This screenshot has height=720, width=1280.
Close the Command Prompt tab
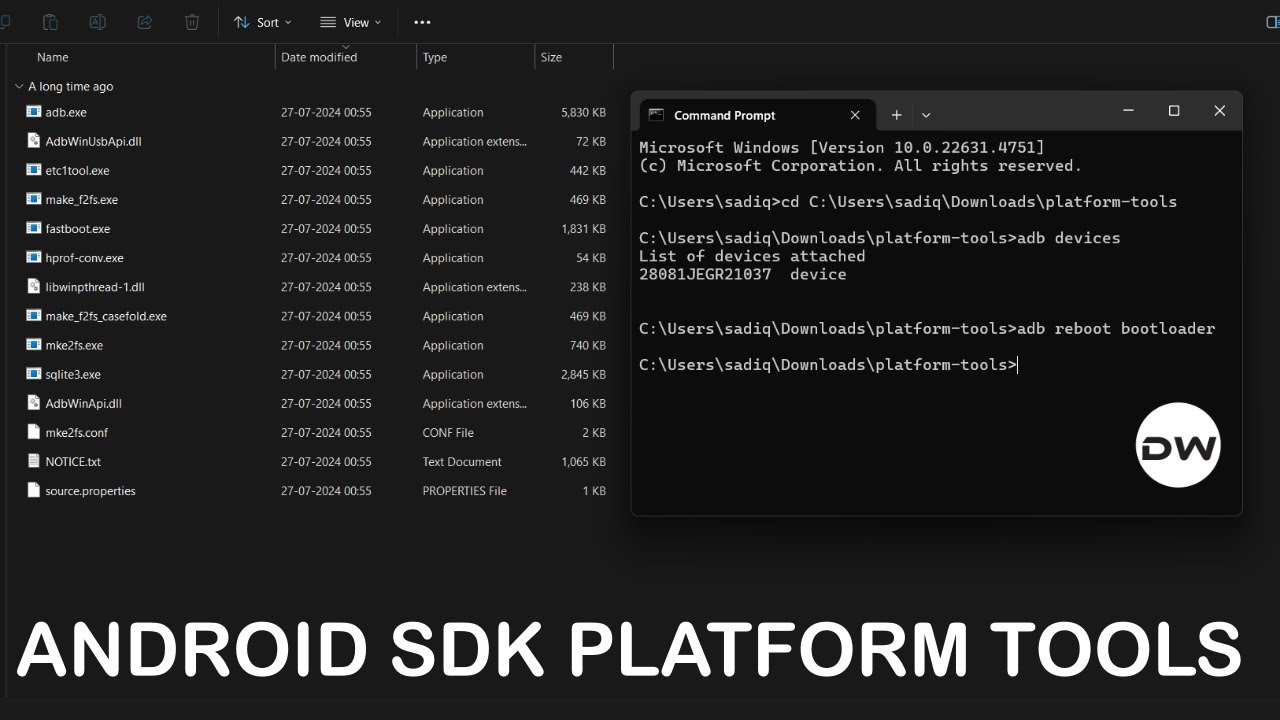pos(855,115)
